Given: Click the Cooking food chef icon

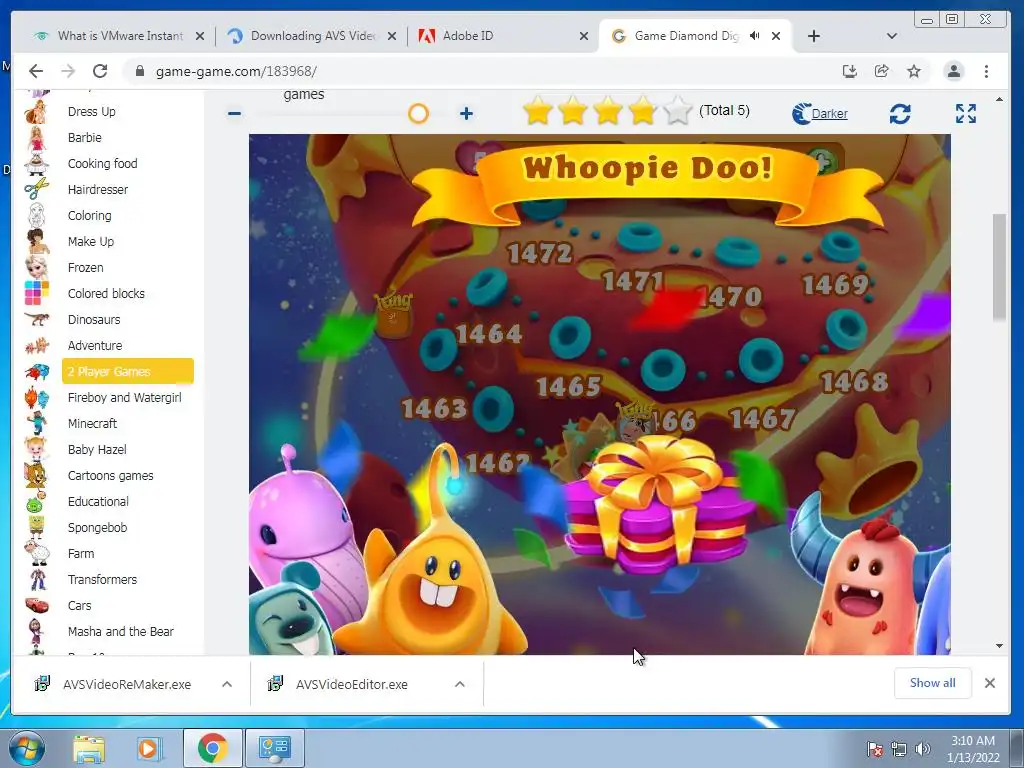Looking at the screenshot, I should pyautogui.click(x=36, y=164).
